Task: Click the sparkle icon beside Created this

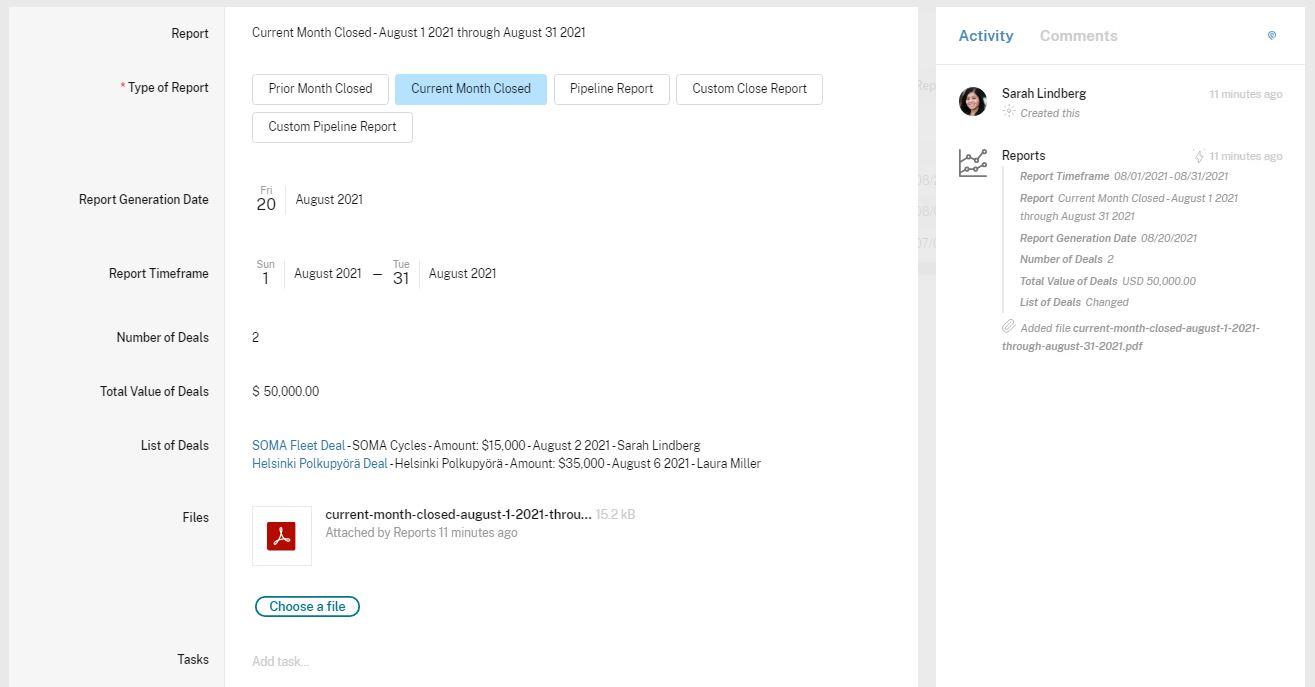Action: tap(1009, 113)
